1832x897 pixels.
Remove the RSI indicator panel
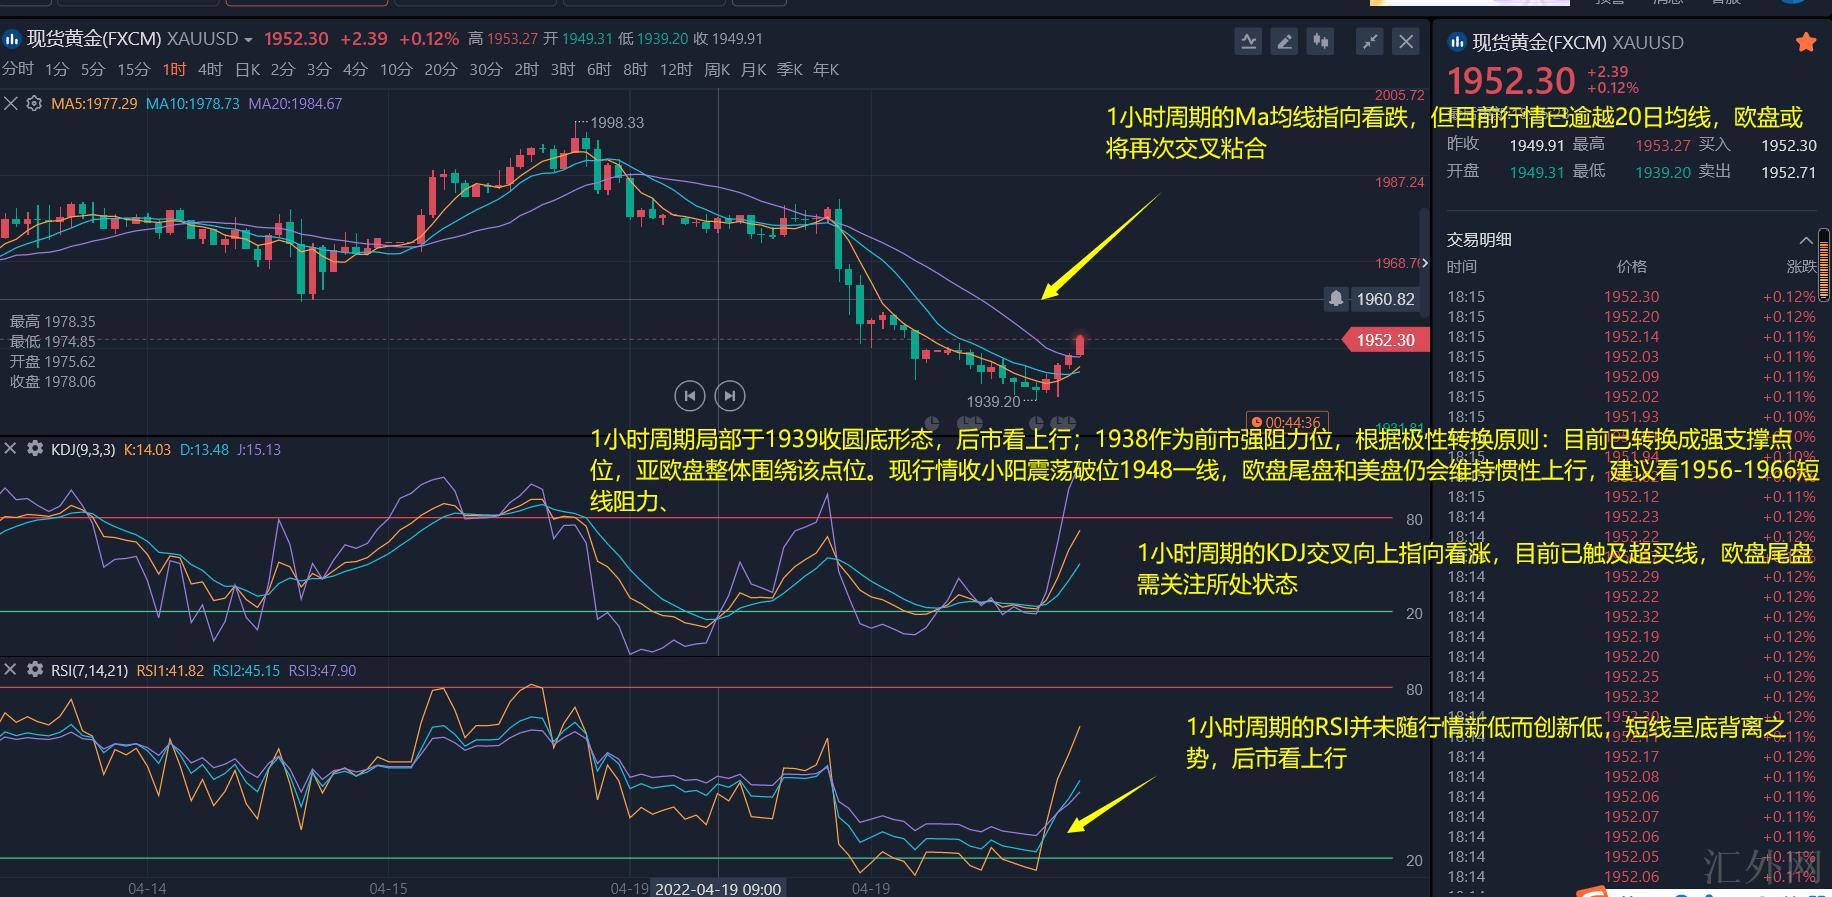(x=11, y=670)
